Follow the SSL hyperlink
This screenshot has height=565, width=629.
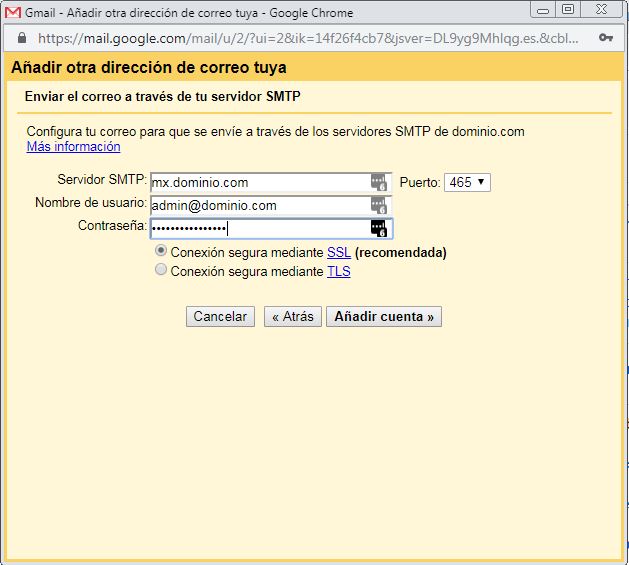point(338,253)
